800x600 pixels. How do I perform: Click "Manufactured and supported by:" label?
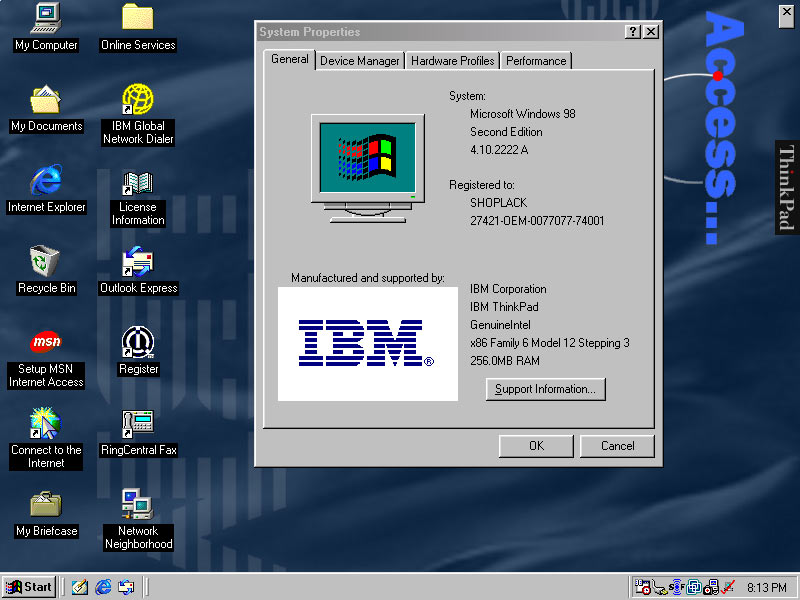367,278
